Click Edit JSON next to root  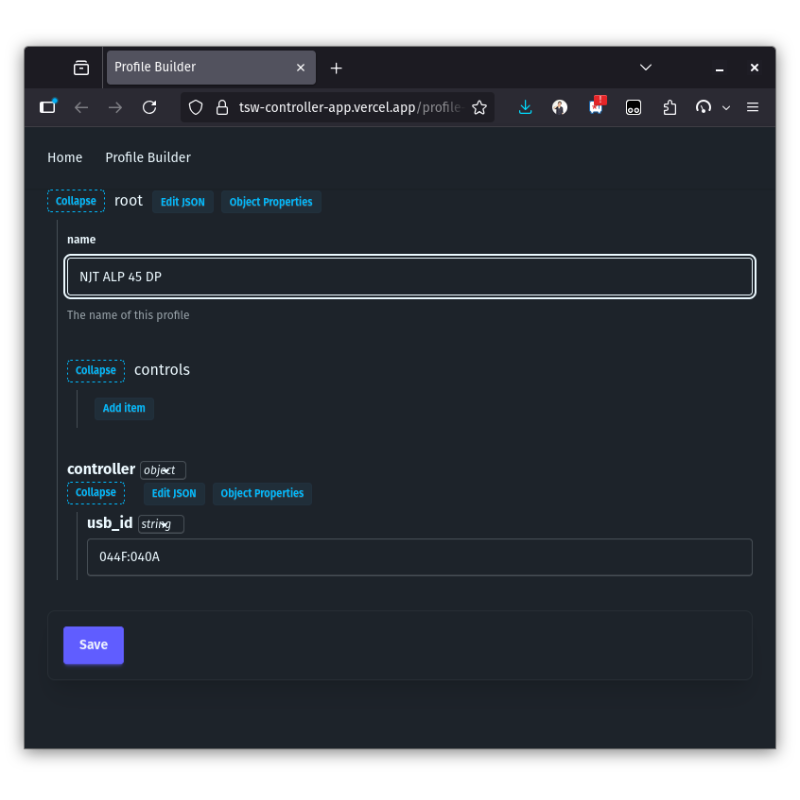click(183, 202)
